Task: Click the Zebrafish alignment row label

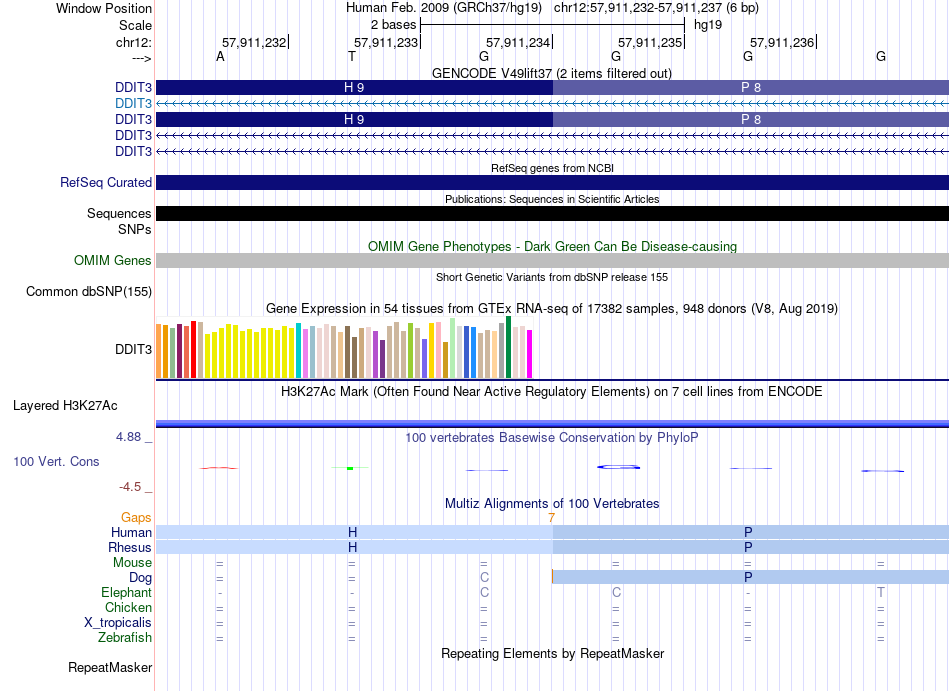Action: [x=125, y=637]
